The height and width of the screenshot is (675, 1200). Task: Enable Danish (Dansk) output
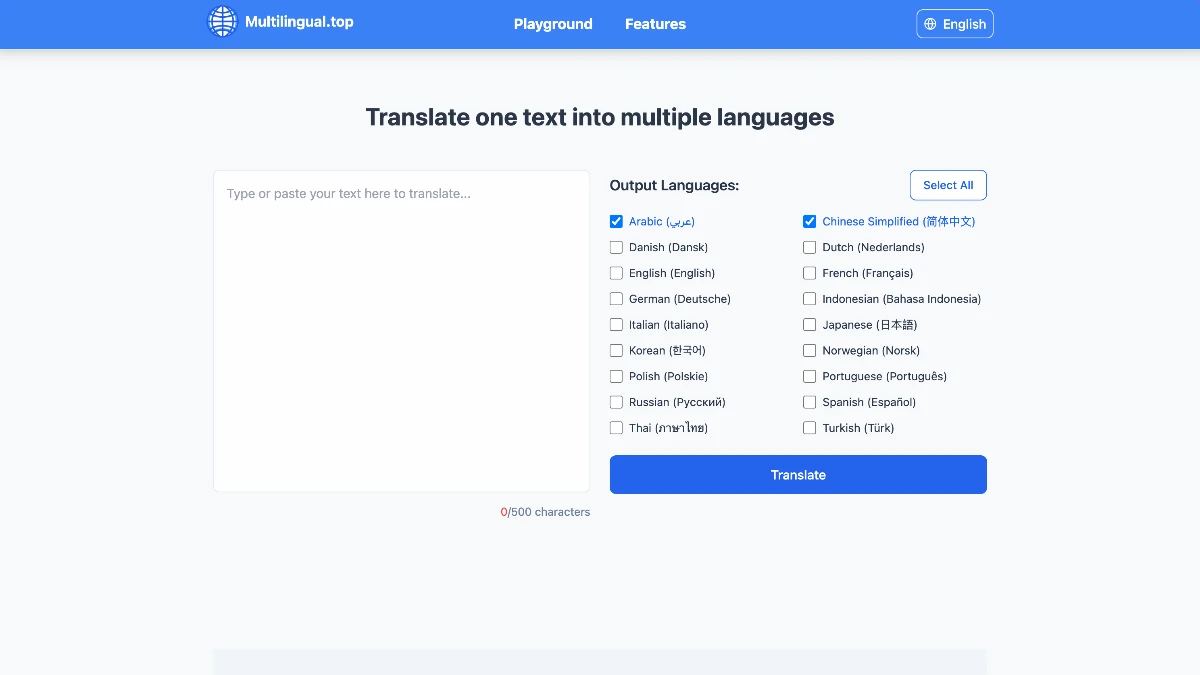[616, 247]
